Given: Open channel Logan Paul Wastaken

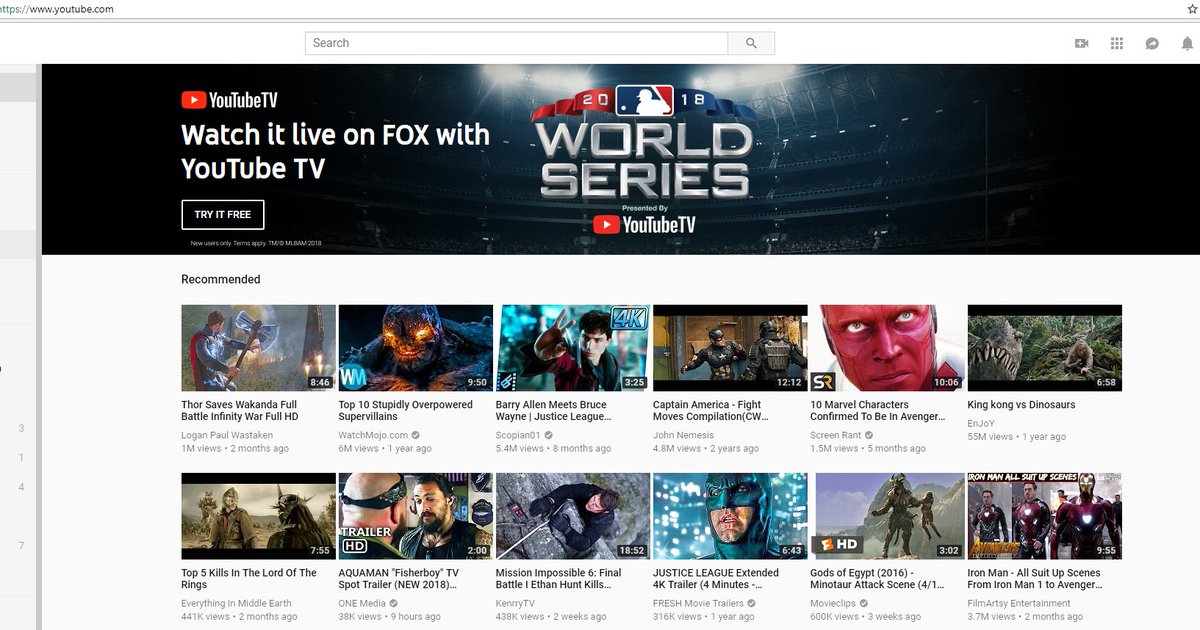Looking at the screenshot, I should tap(227, 435).
